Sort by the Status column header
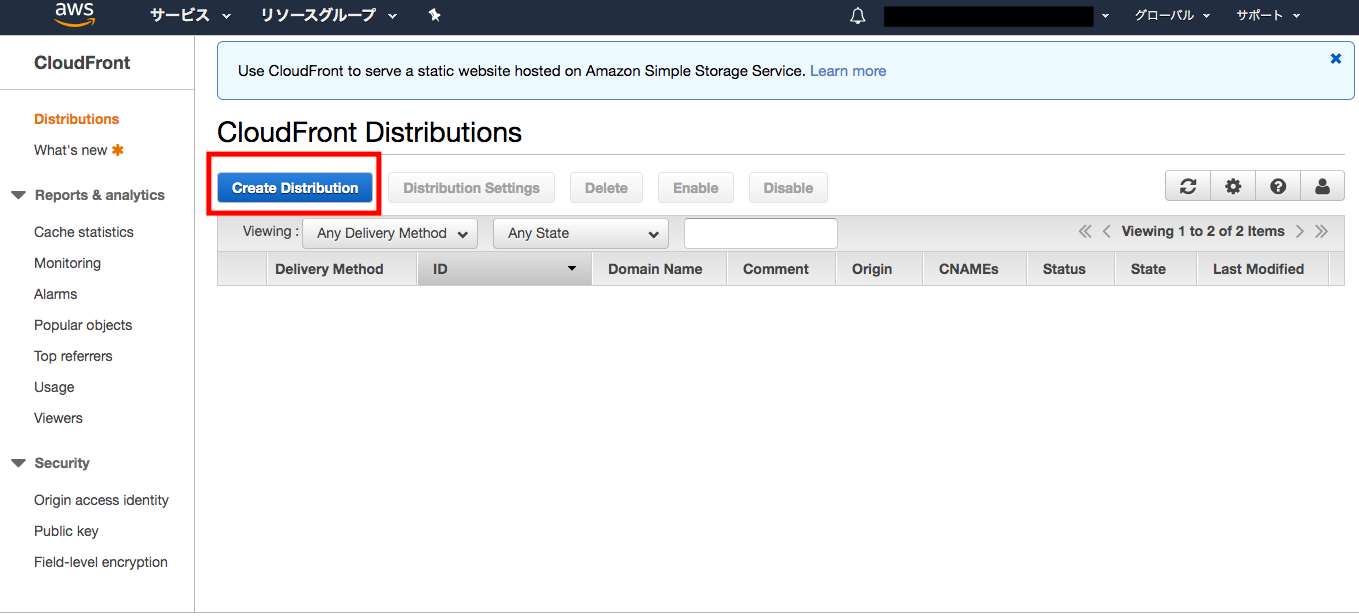Image resolution: width=1359 pixels, height=616 pixels. click(x=1071, y=269)
